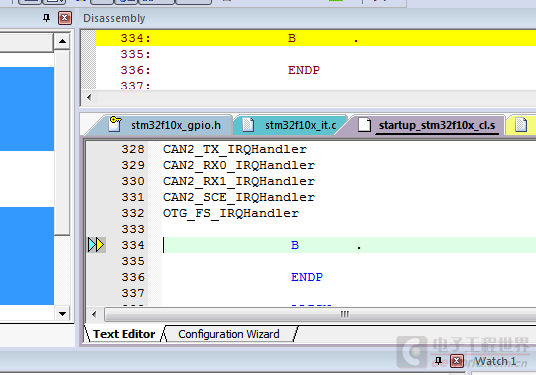
Task: Click the editor horizontal scroll left arrow
Action: click(x=94, y=314)
